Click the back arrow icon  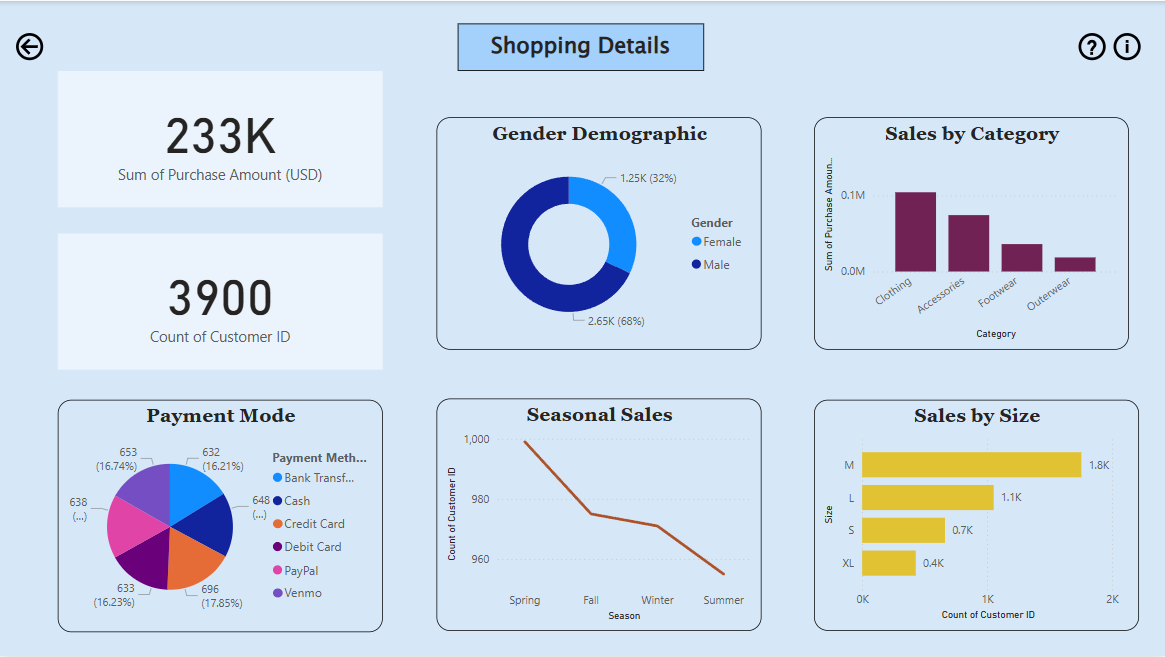click(30, 47)
